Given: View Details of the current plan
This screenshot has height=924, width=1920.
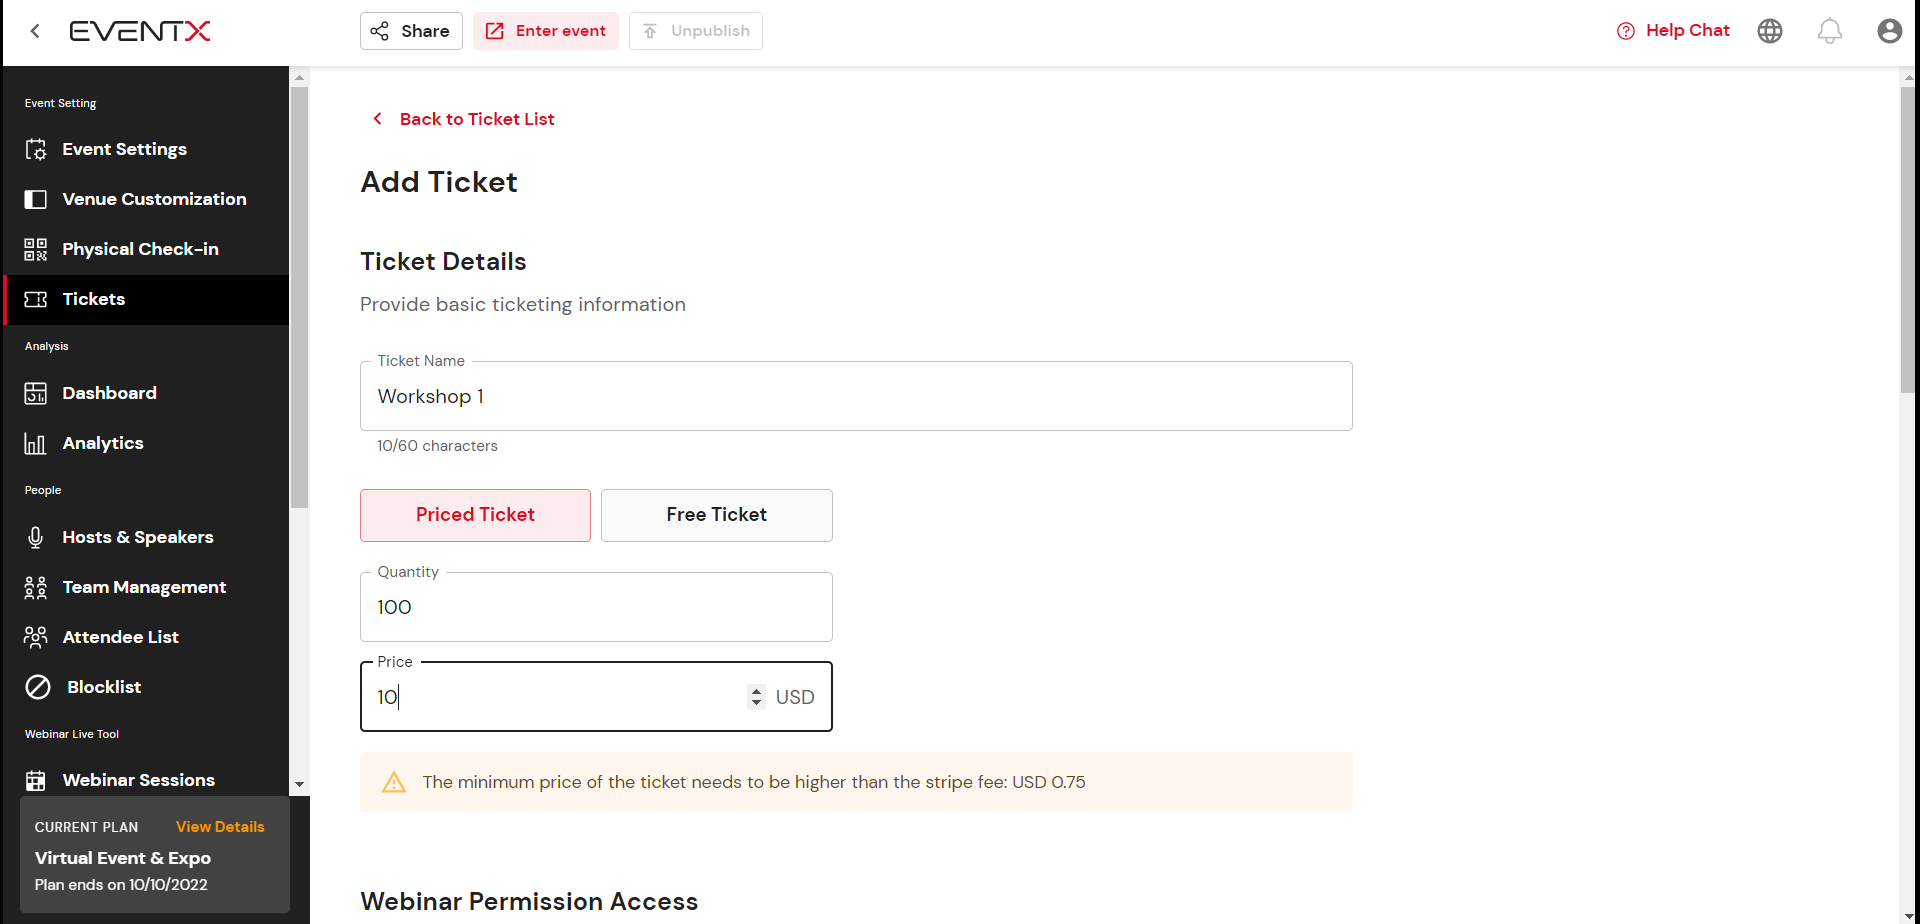Looking at the screenshot, I should click(x=220, y=827).
